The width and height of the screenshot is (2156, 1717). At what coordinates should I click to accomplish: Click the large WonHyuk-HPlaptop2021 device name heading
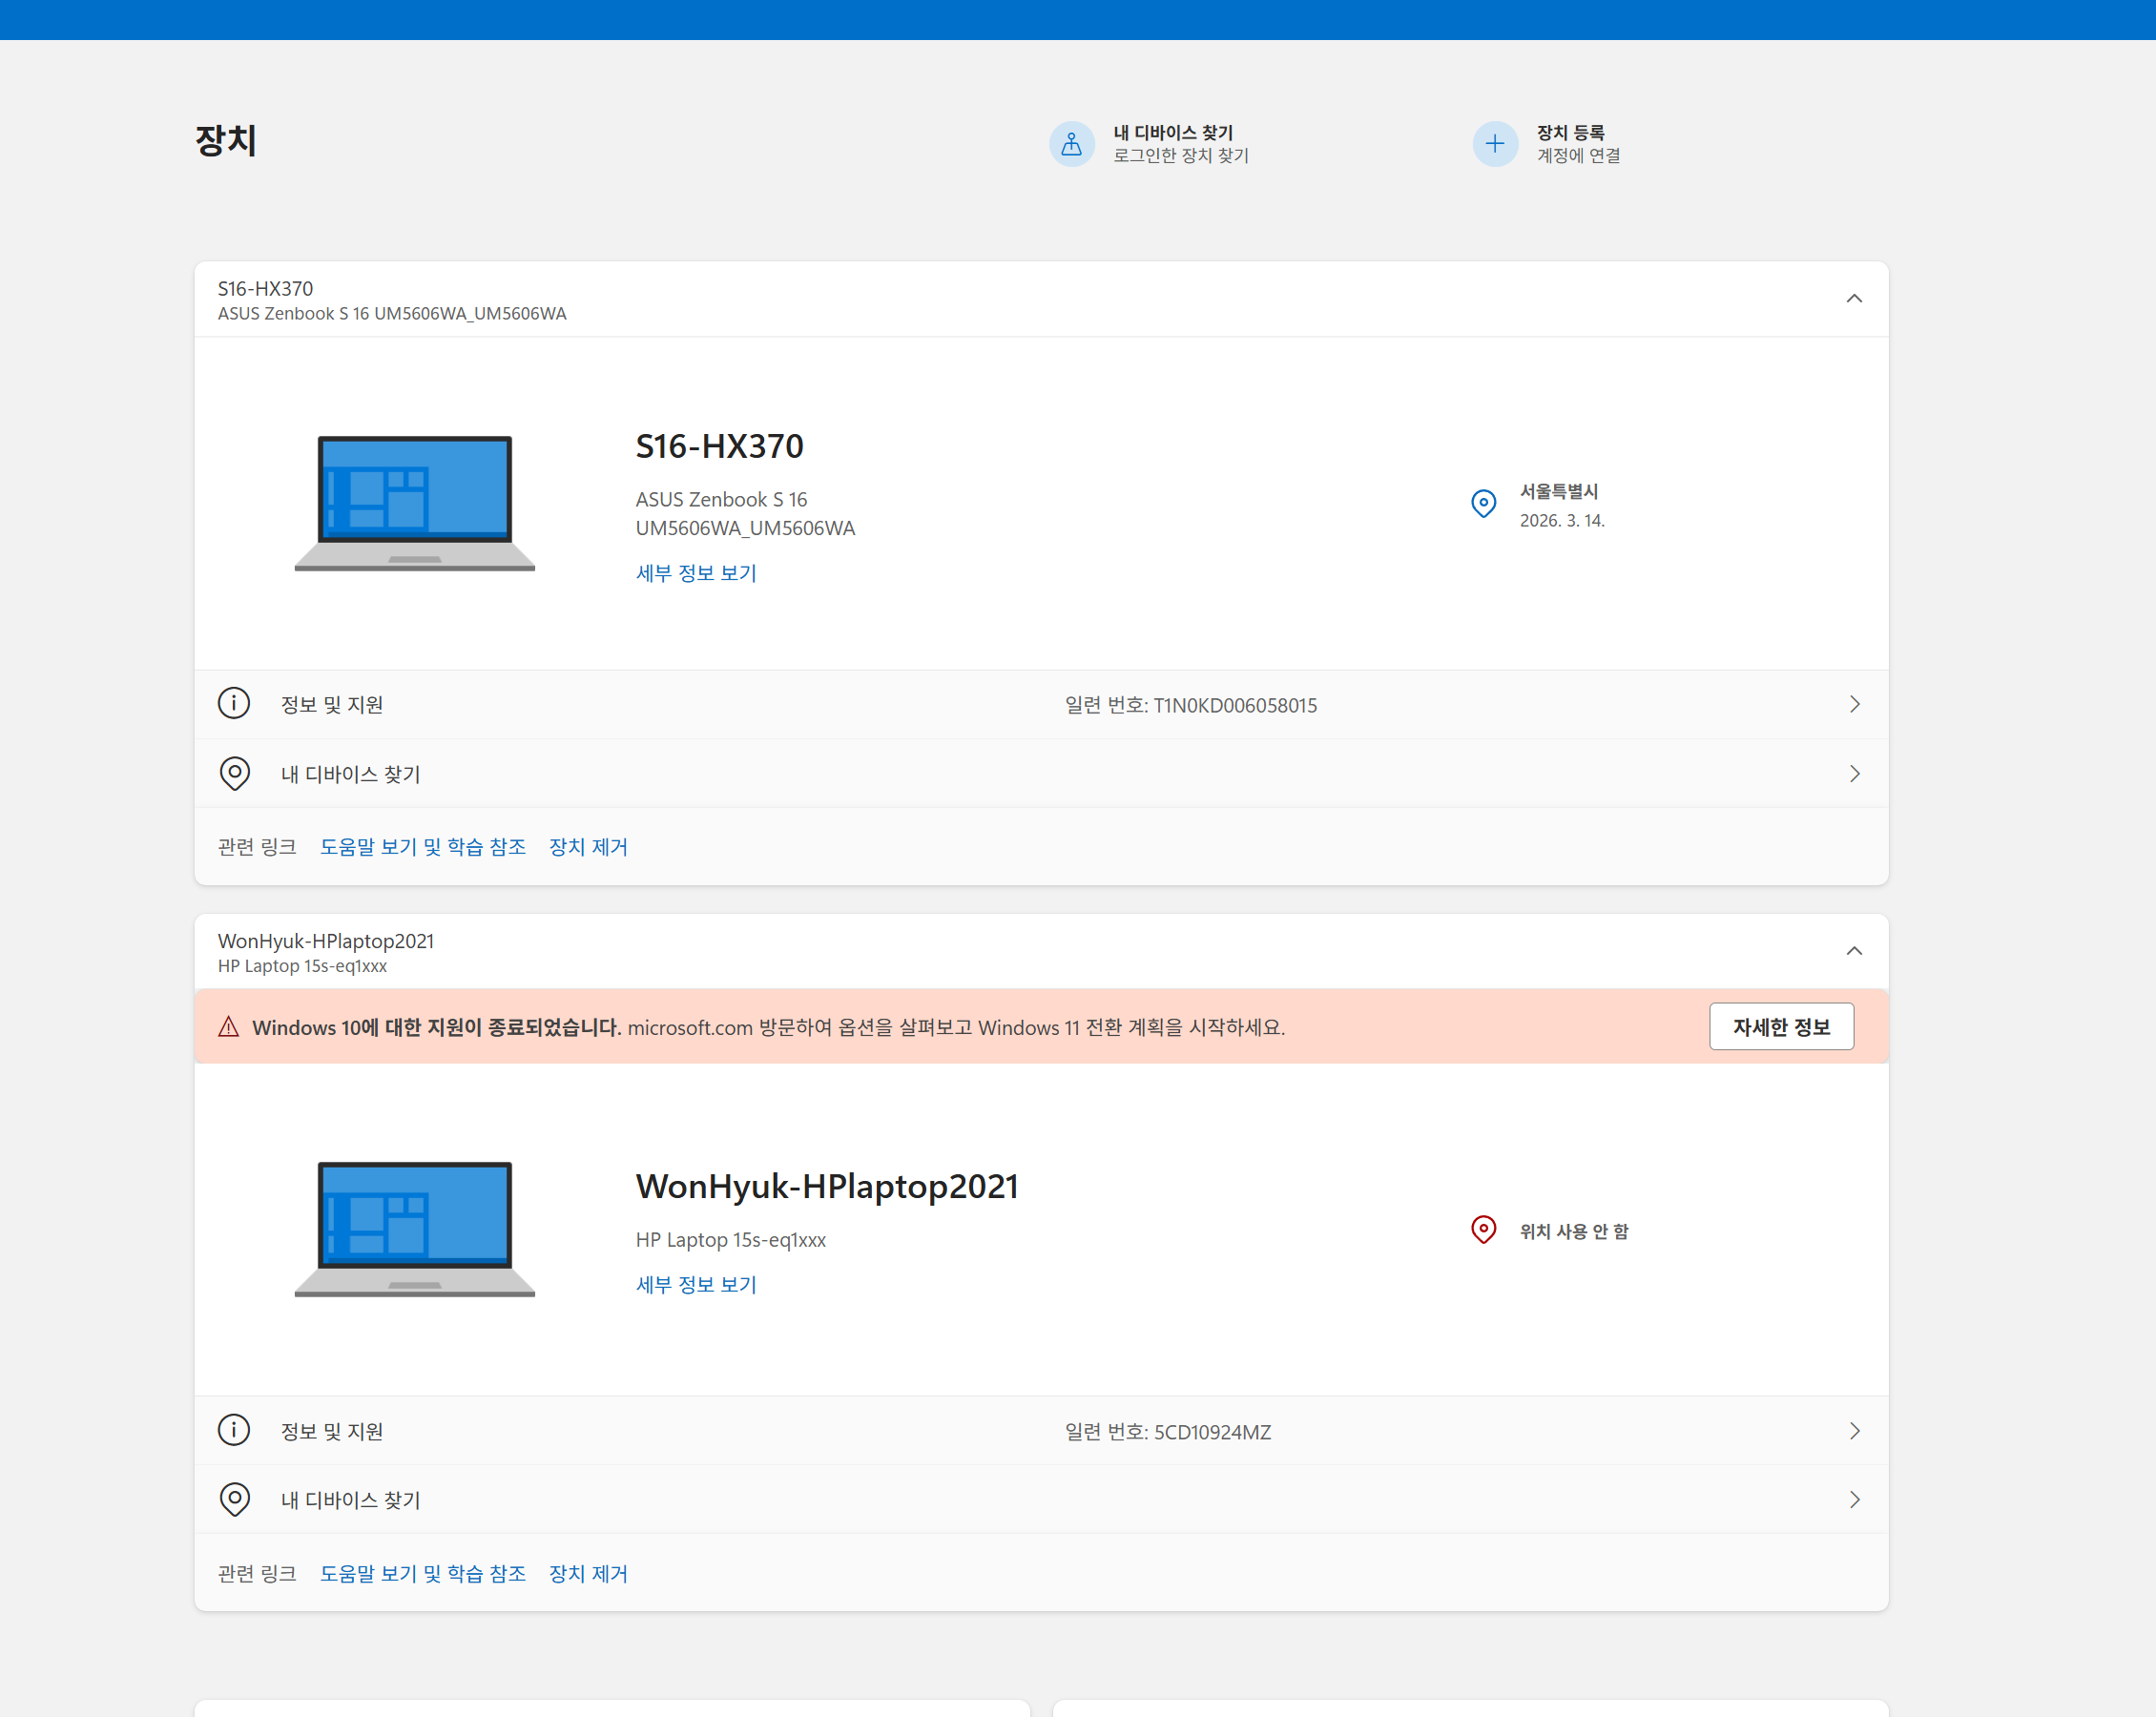[827, 1187]
